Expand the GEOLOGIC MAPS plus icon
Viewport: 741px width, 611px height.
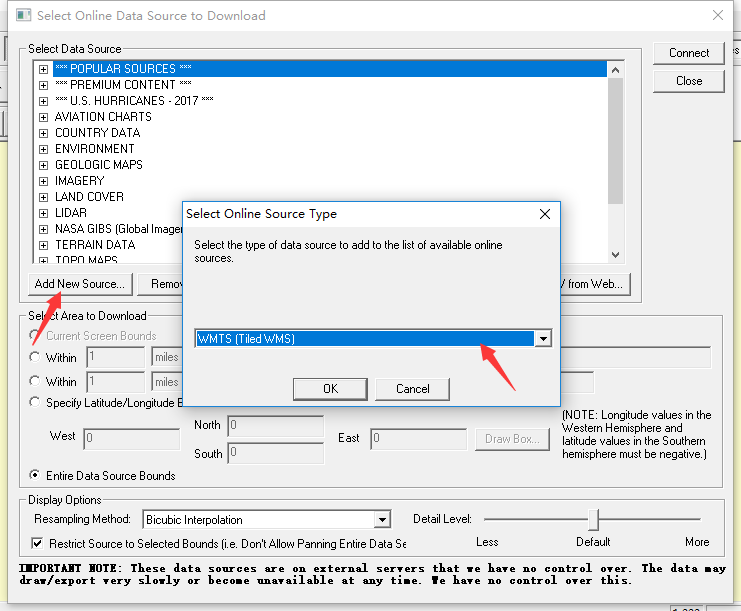tap(43, 165)
